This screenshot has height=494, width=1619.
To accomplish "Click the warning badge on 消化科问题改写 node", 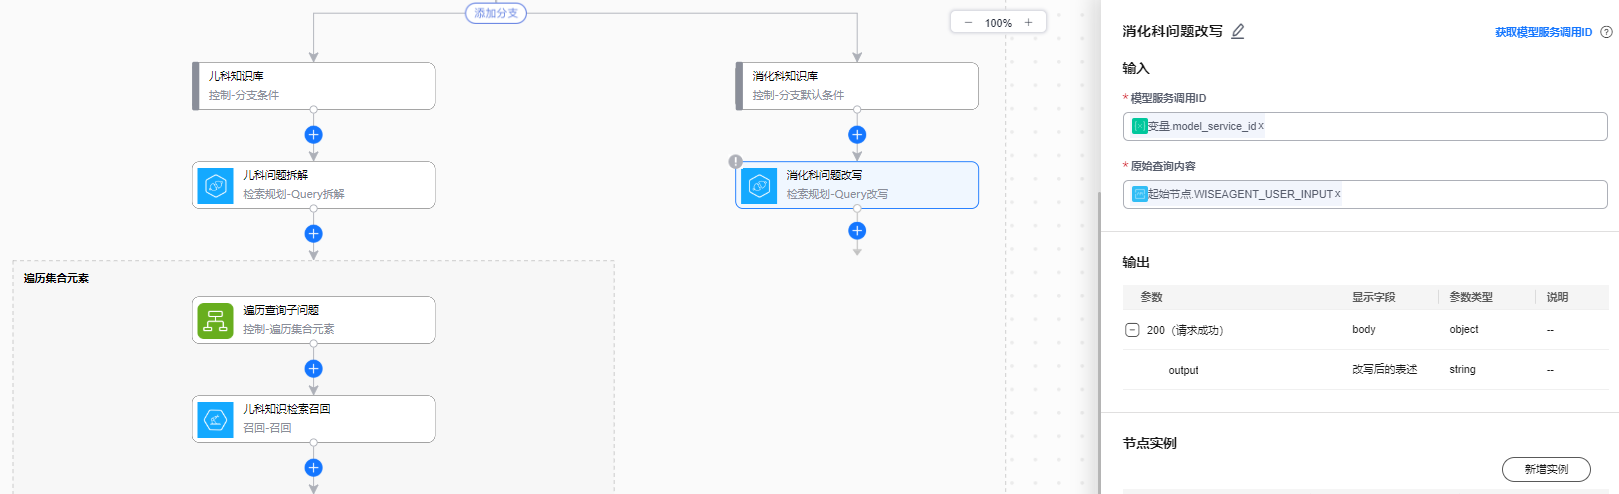I will (x=736, y=162).
